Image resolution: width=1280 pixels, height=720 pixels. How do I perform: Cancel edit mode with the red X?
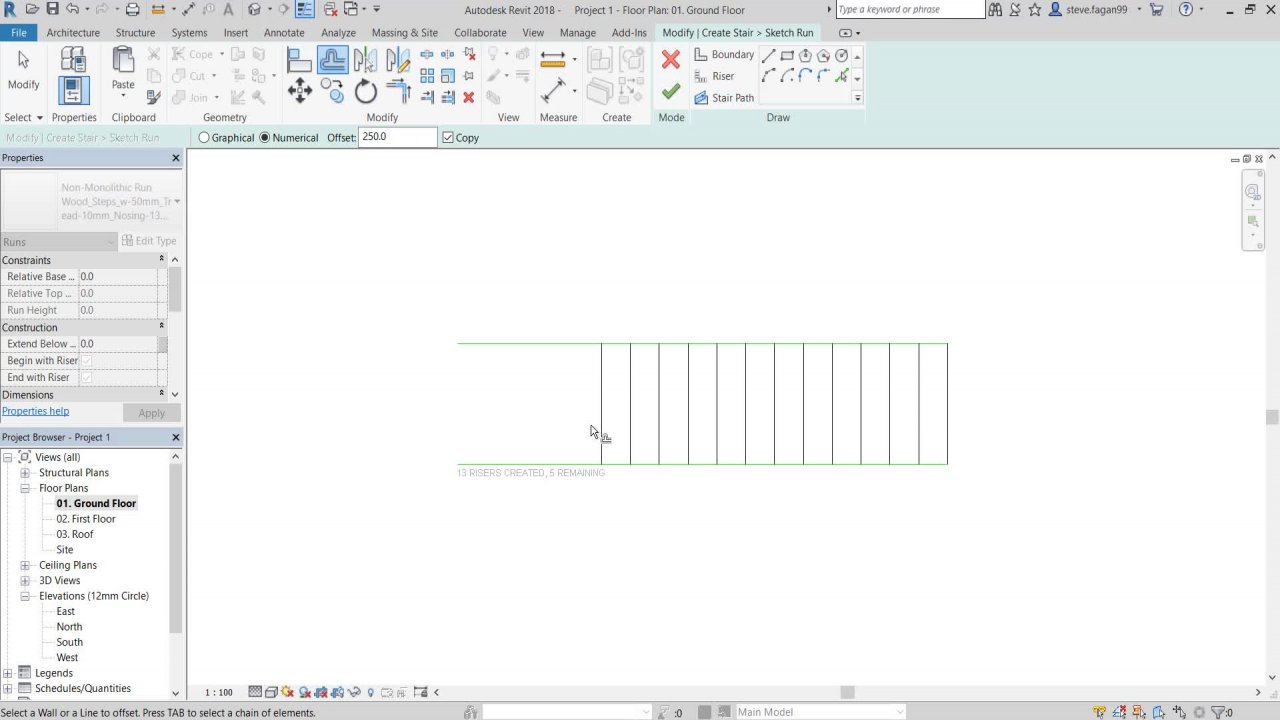click(x=671, y=60)
